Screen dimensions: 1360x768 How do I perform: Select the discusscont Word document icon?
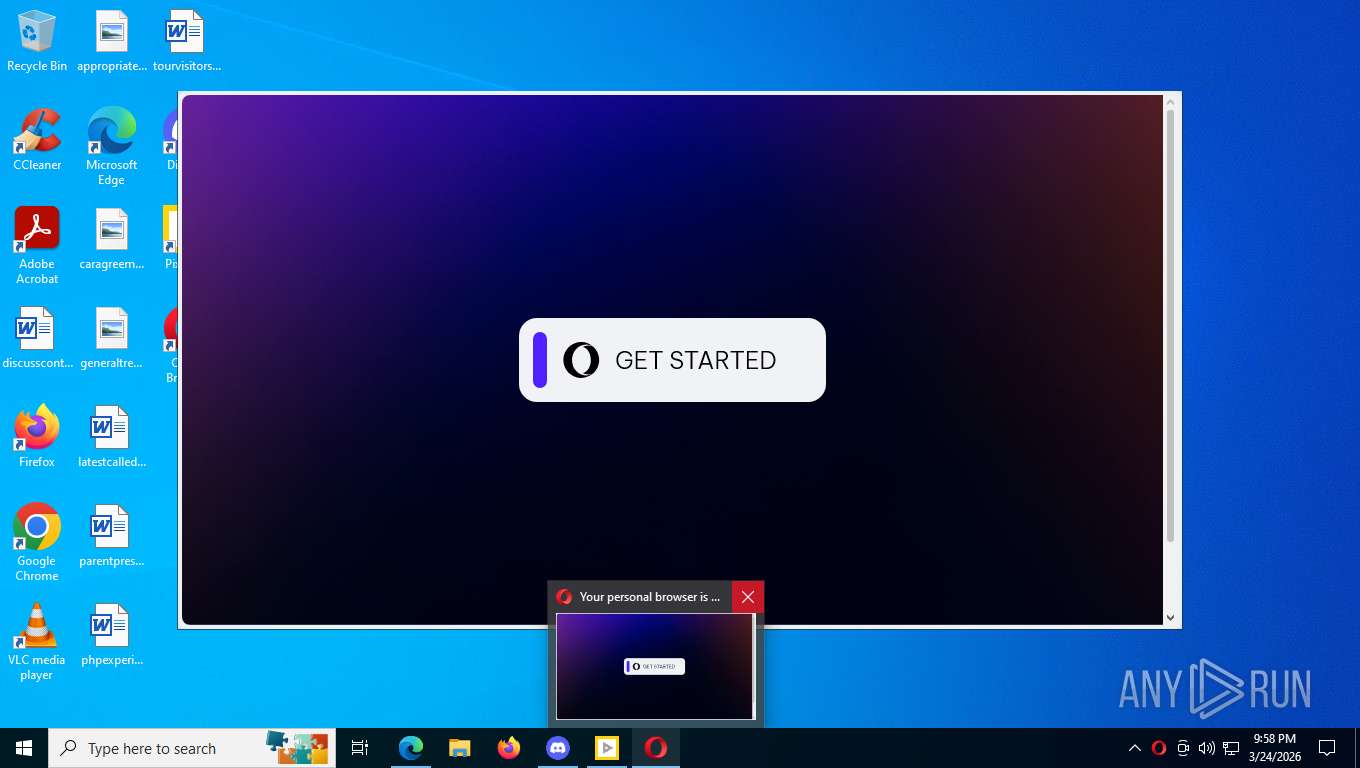pos(37,338)
